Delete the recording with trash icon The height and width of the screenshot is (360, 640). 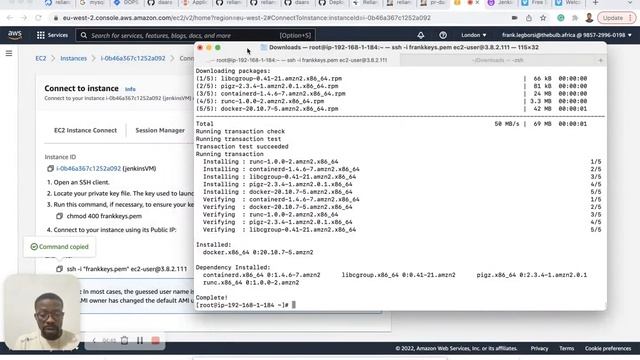[124, 340]
